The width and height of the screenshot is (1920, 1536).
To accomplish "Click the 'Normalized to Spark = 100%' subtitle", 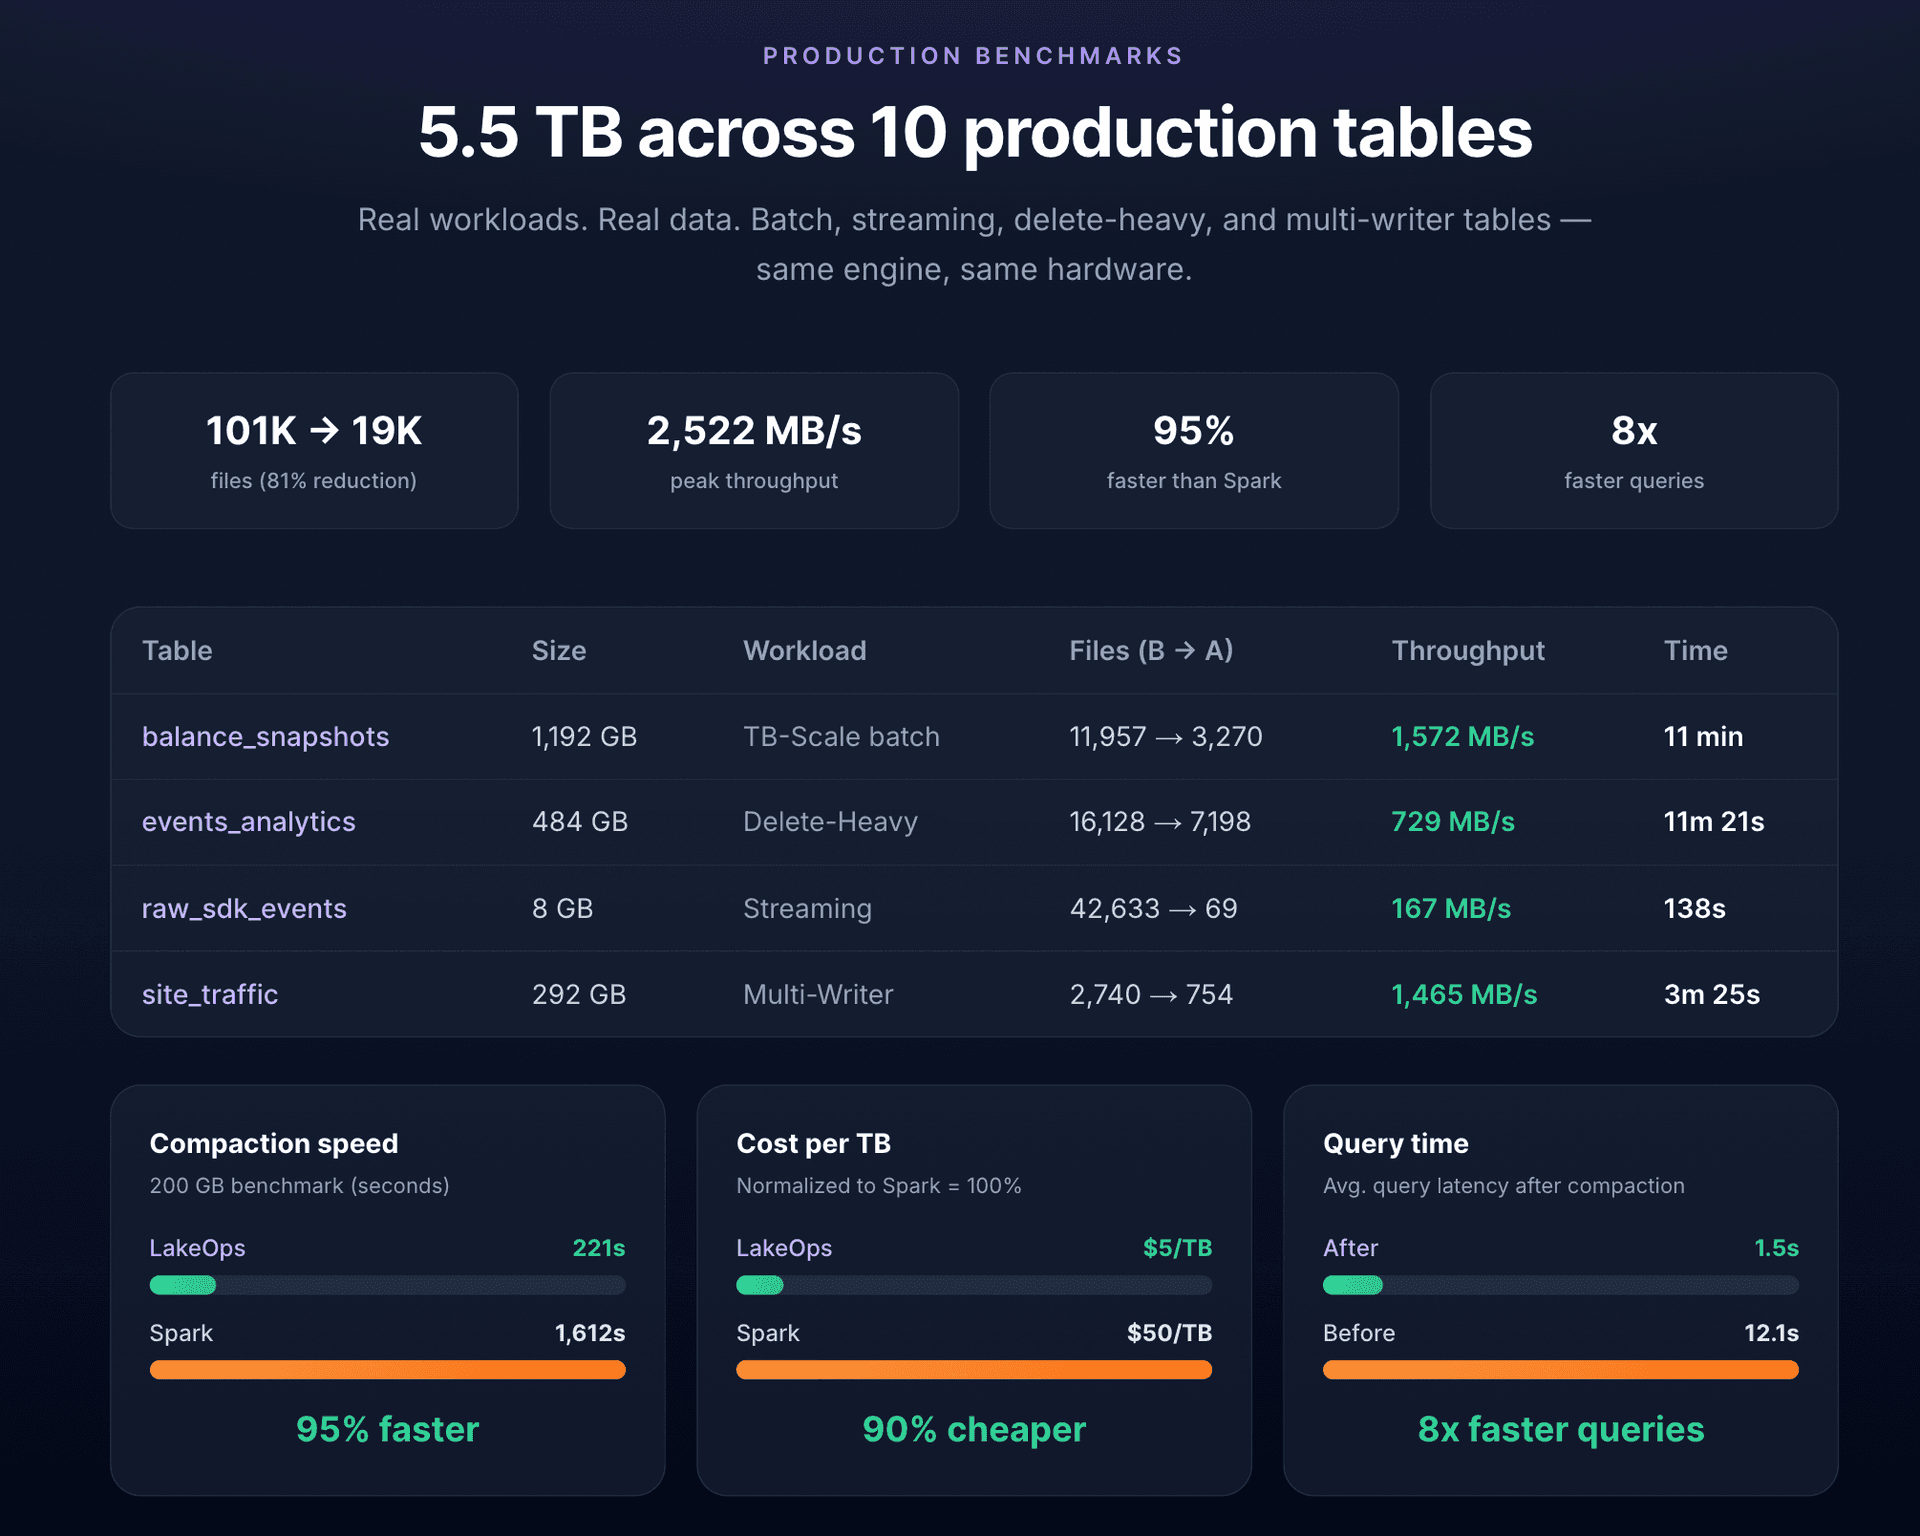I will click(x=879, y=1186).
